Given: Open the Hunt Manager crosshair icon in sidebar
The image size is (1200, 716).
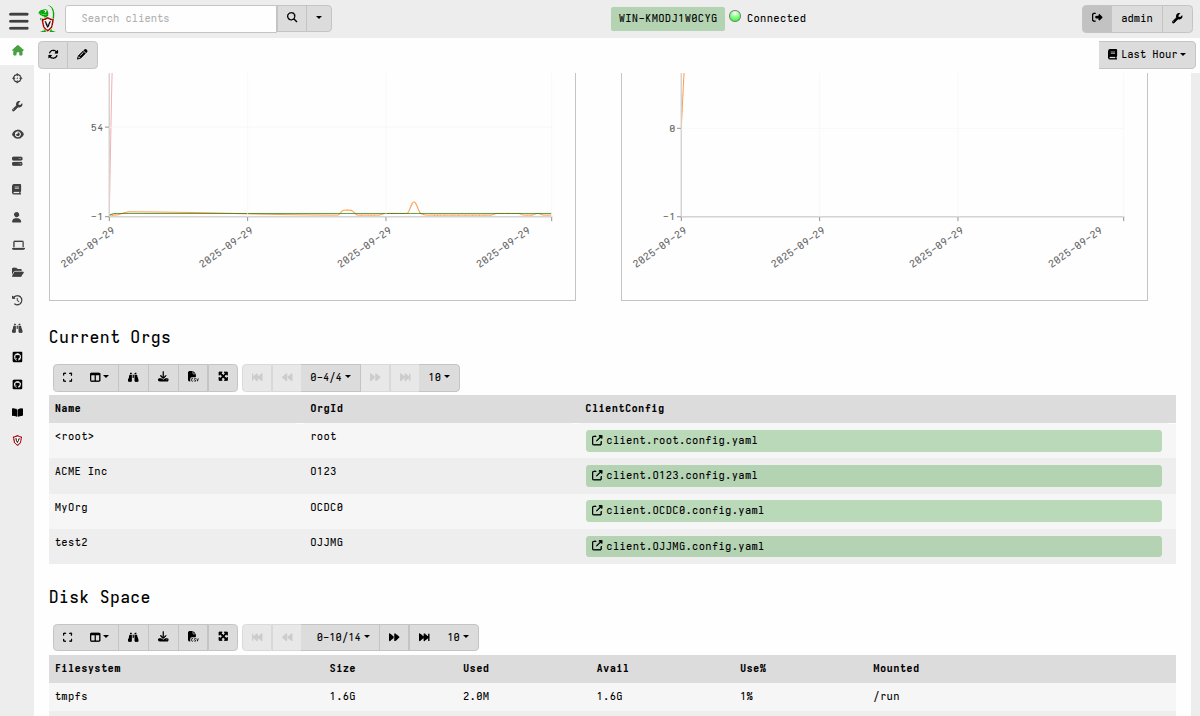Looking at the screenshot, I should point(17,78).
